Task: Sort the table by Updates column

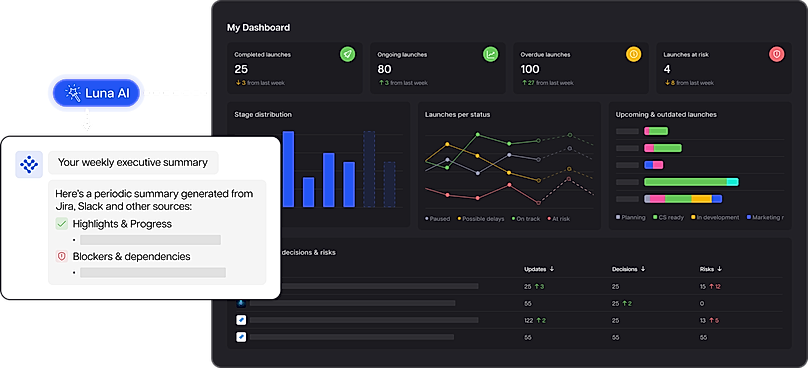Action: point(538,269)
